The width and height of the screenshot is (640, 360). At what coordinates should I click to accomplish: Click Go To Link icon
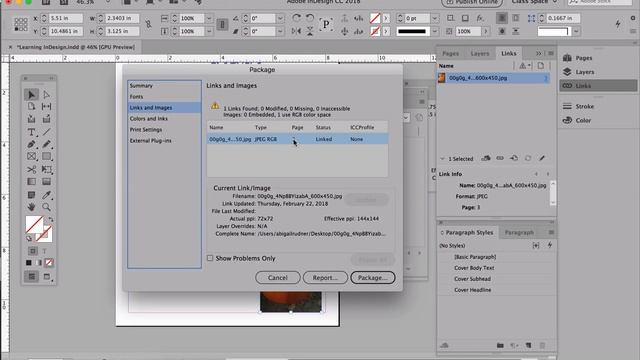click(x=514, y=158)
